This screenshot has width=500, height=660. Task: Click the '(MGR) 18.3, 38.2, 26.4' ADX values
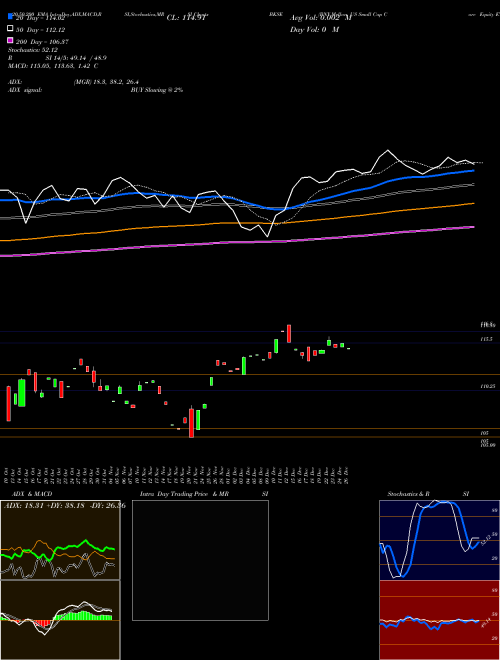pos(106,82)
